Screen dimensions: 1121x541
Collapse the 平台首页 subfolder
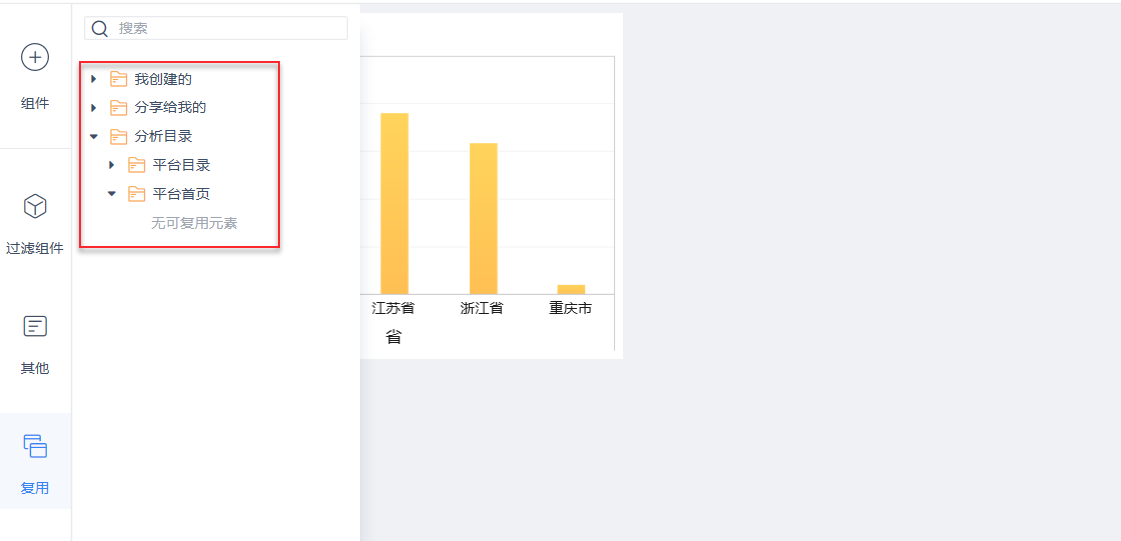point(112,194)
